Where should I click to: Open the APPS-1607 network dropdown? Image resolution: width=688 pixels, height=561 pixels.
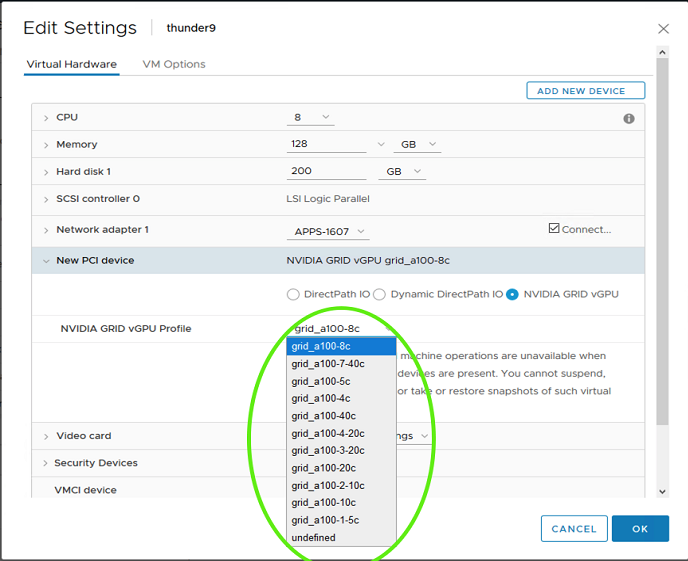point(328,232)
